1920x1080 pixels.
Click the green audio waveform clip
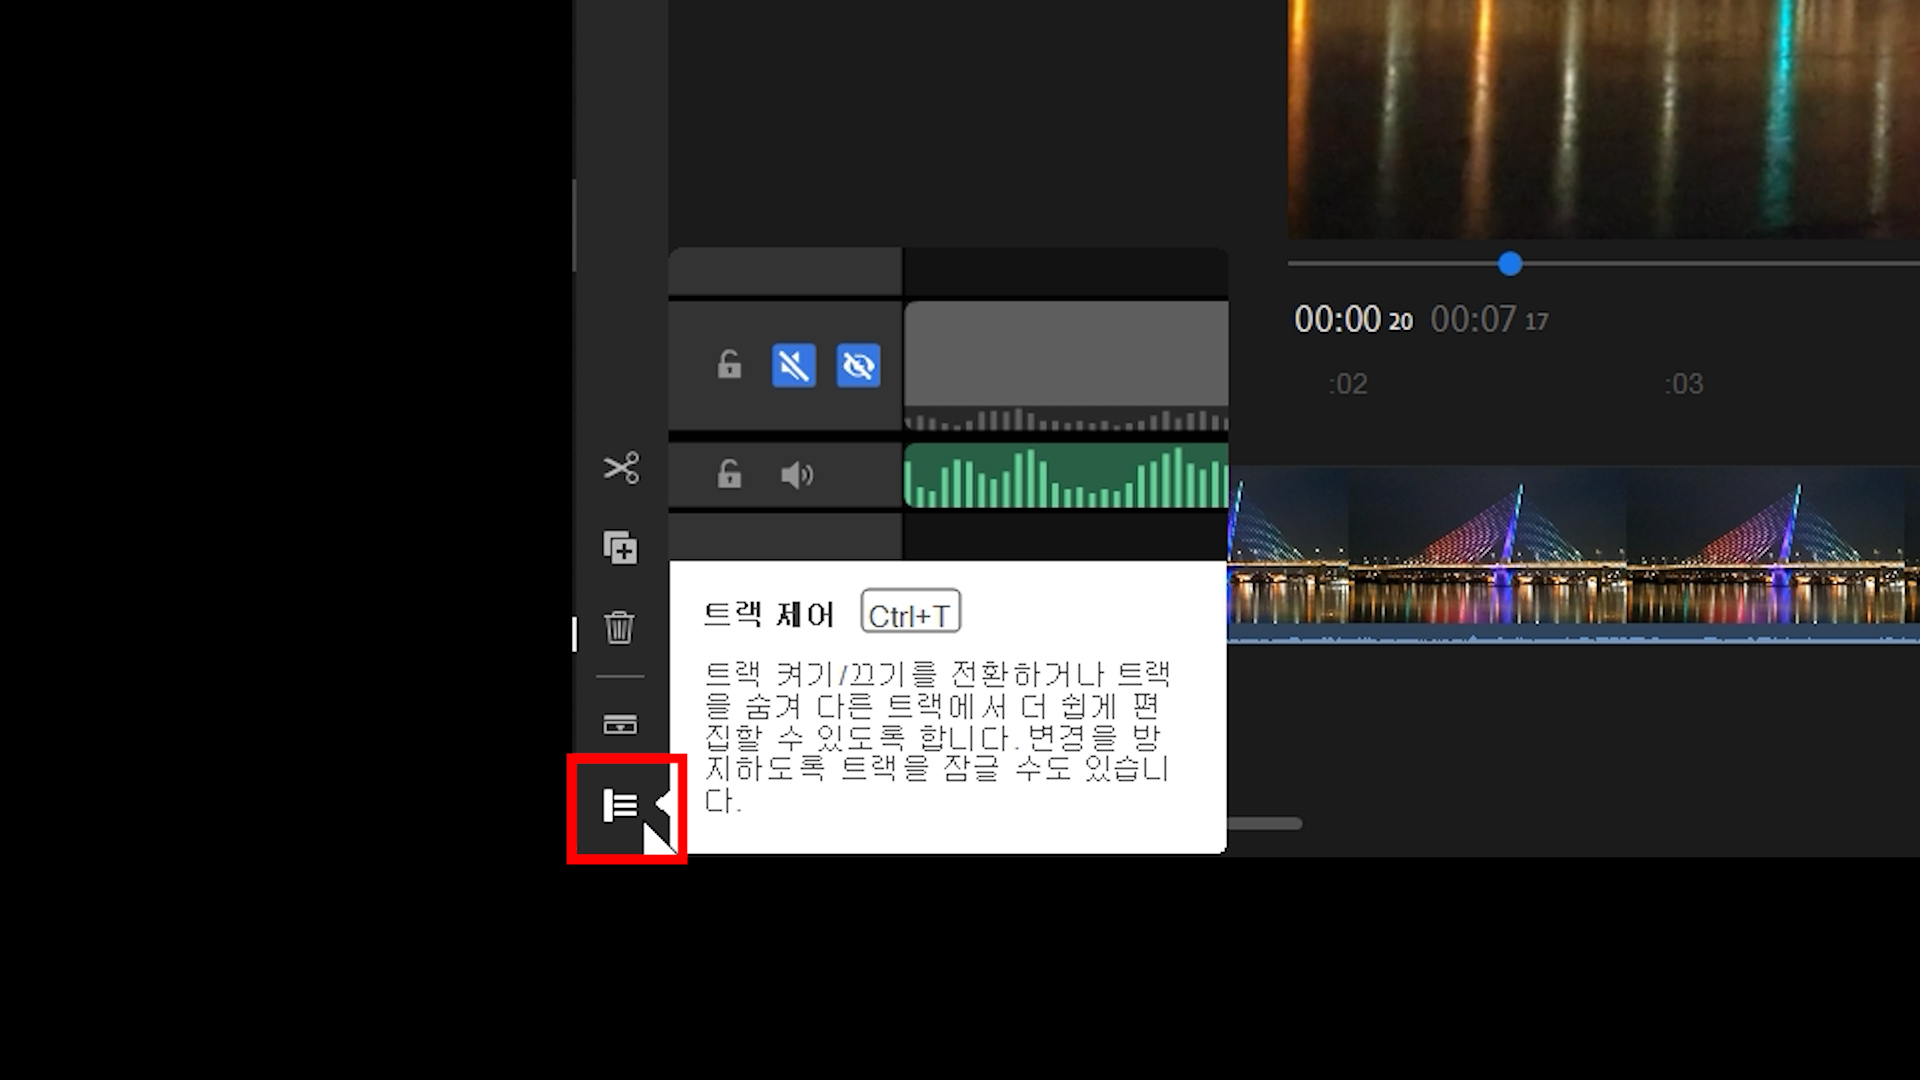pyautogui.click(x=1066, y=476)
